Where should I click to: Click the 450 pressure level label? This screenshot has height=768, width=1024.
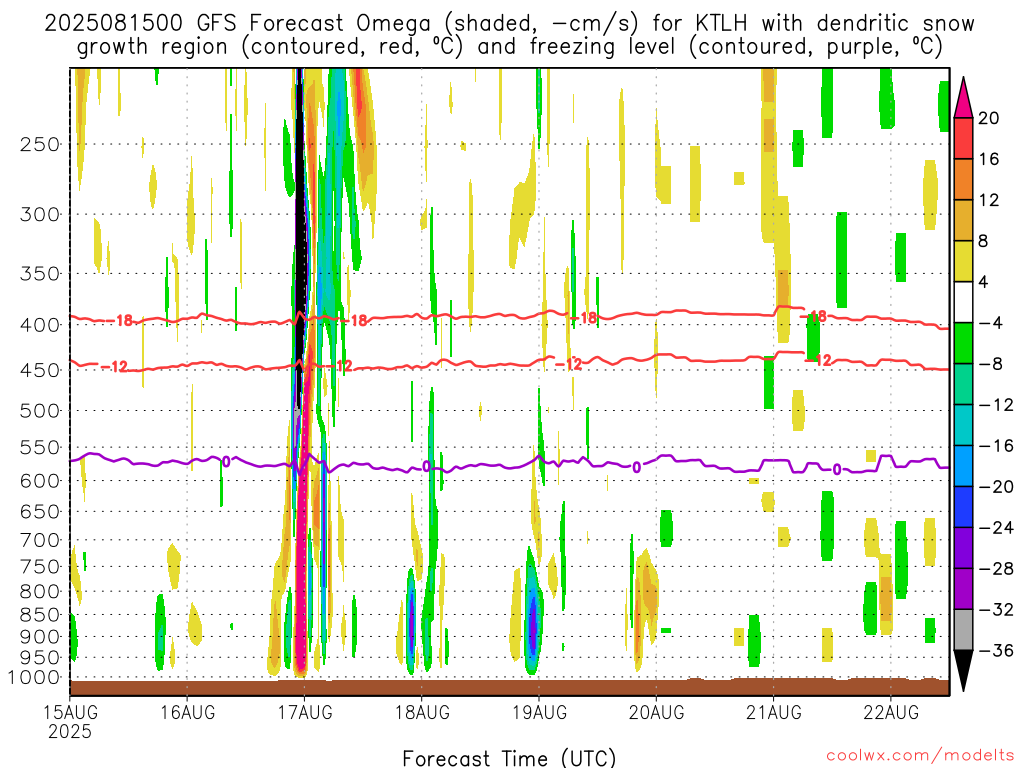pos(40,370)
